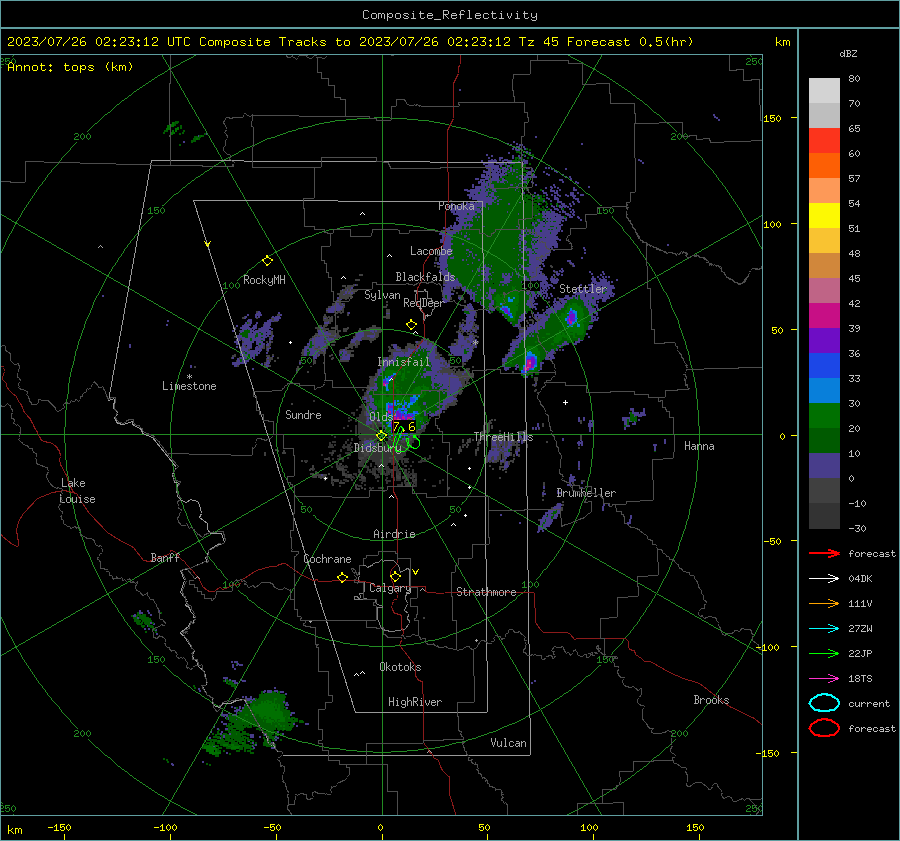
Task: Click the magenta 18TS arrow icon
Action: [824, 678]
